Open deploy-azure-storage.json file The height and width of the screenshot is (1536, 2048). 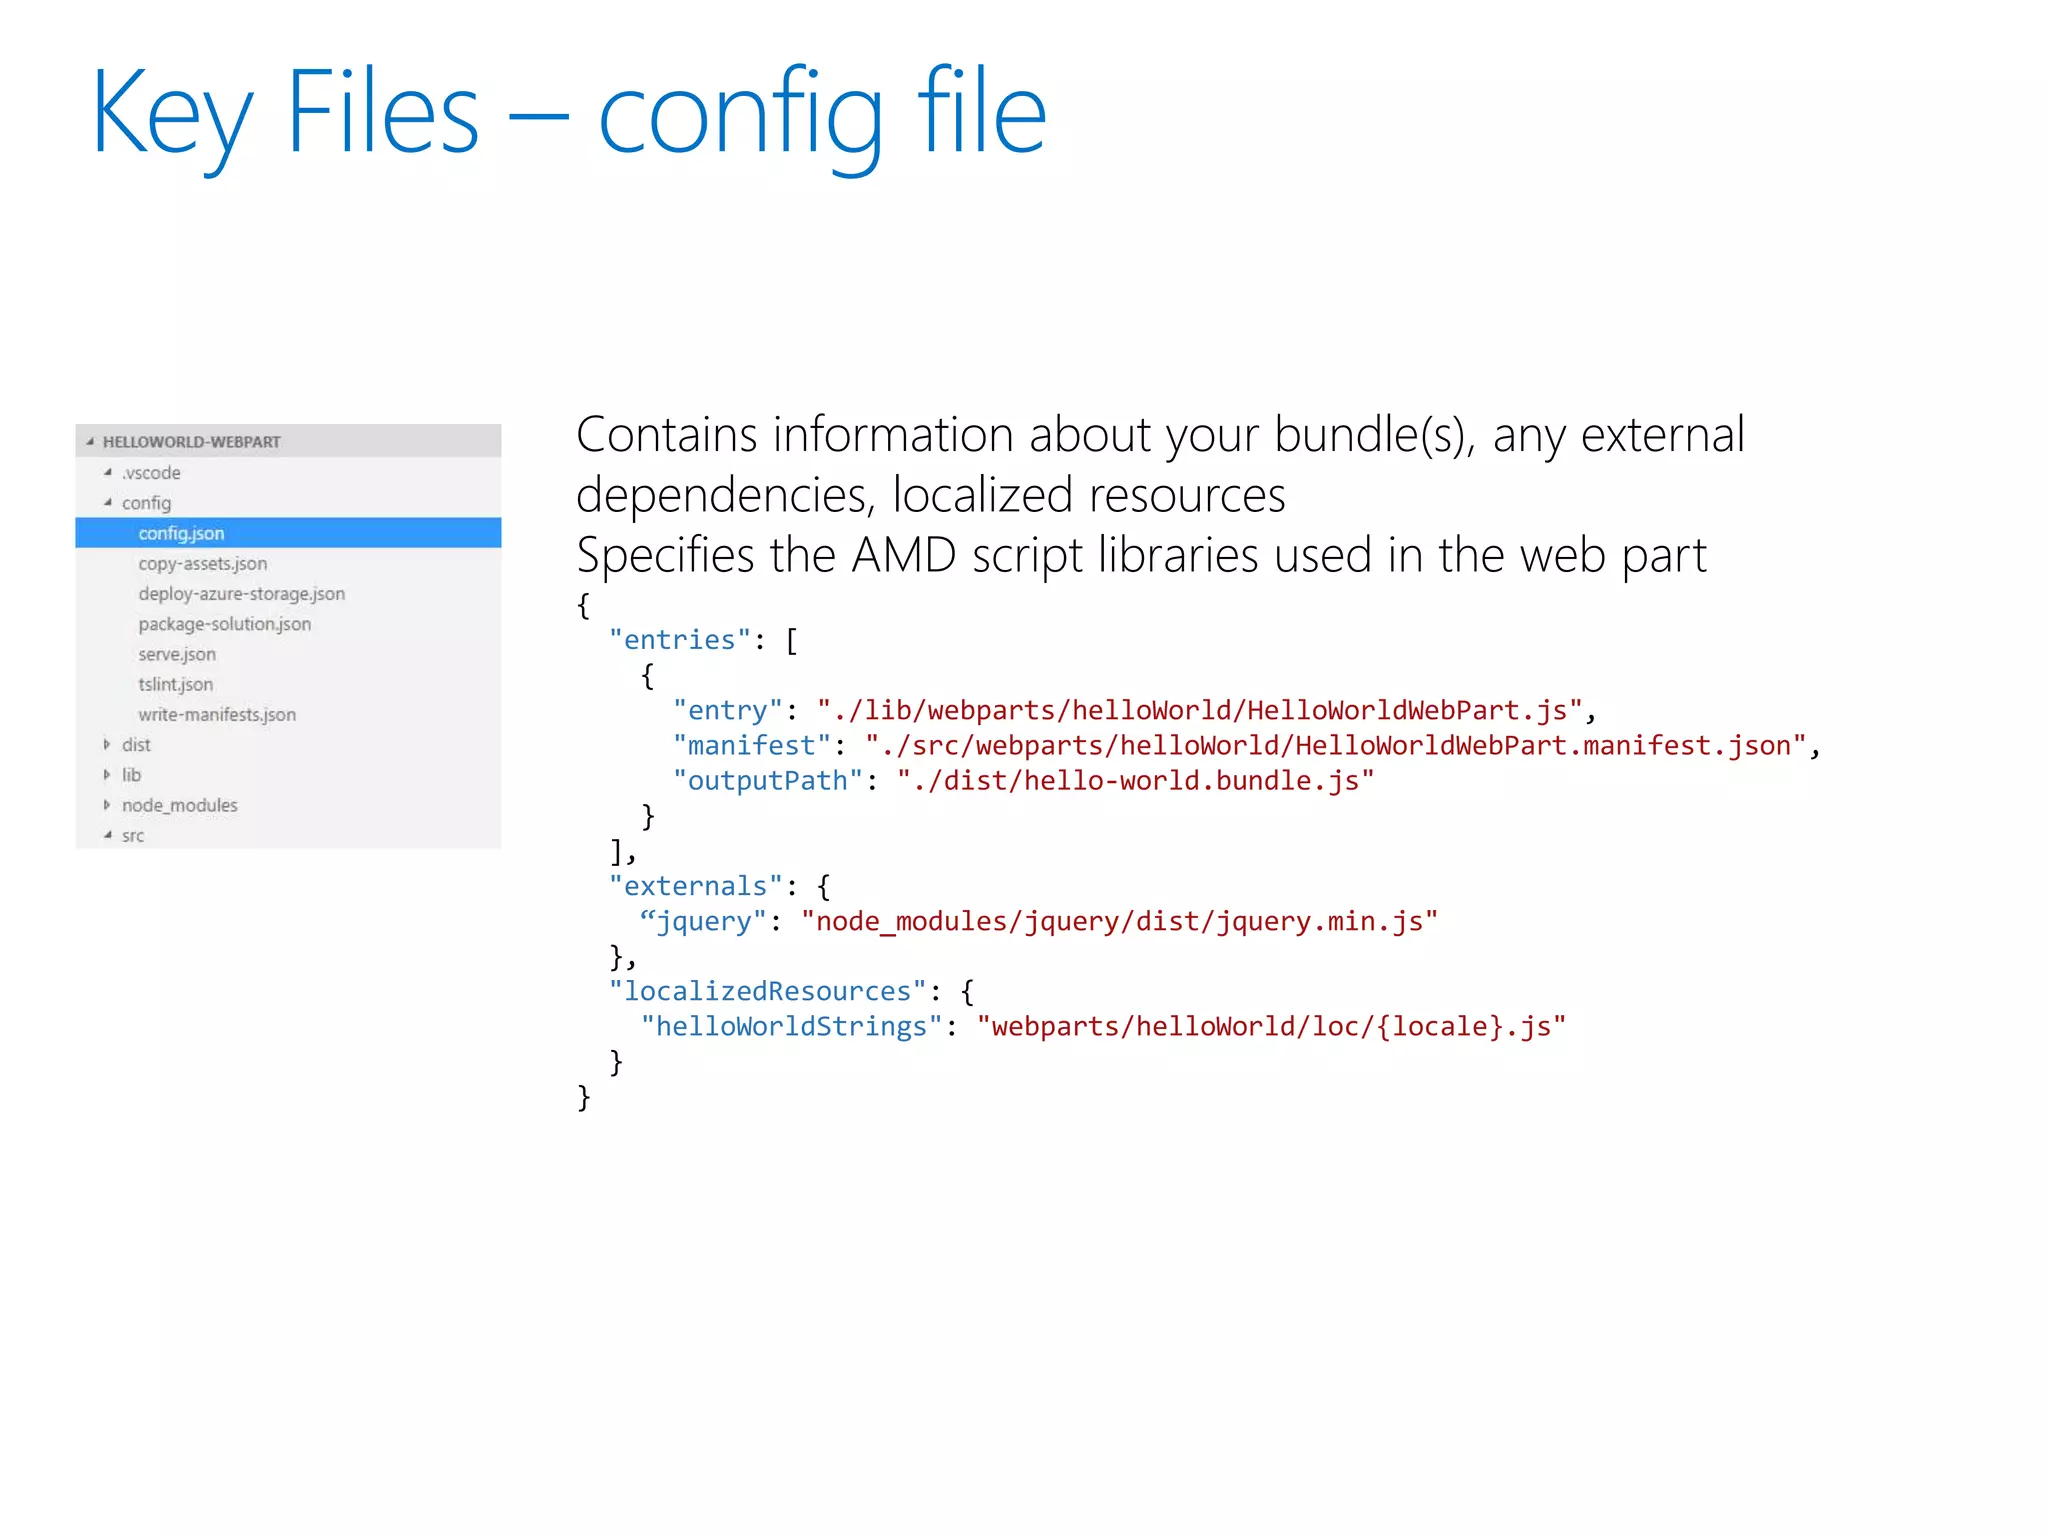pos(242,594)
